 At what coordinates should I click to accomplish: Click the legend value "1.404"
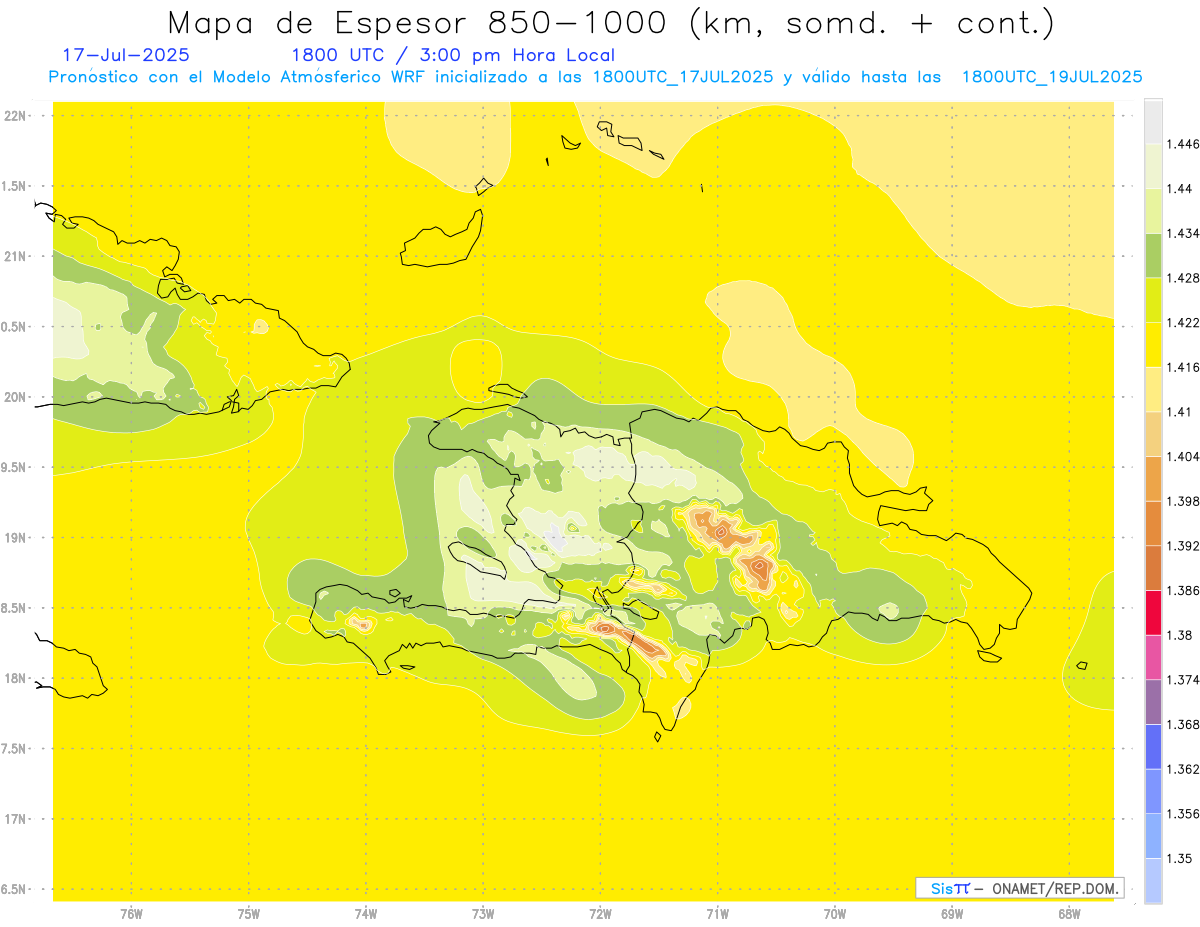tap(1183, 456)
